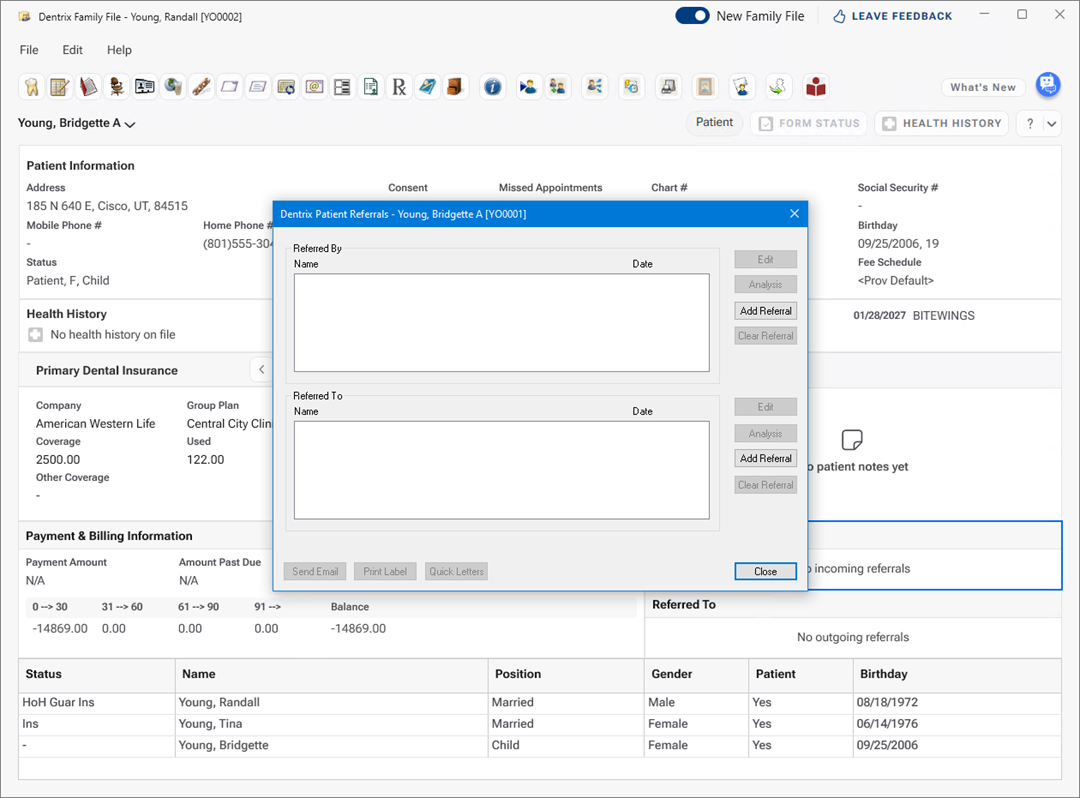Open the Ledger notepad icon
This screenshot has width=1080, height=798.
[x=60, y=87]
